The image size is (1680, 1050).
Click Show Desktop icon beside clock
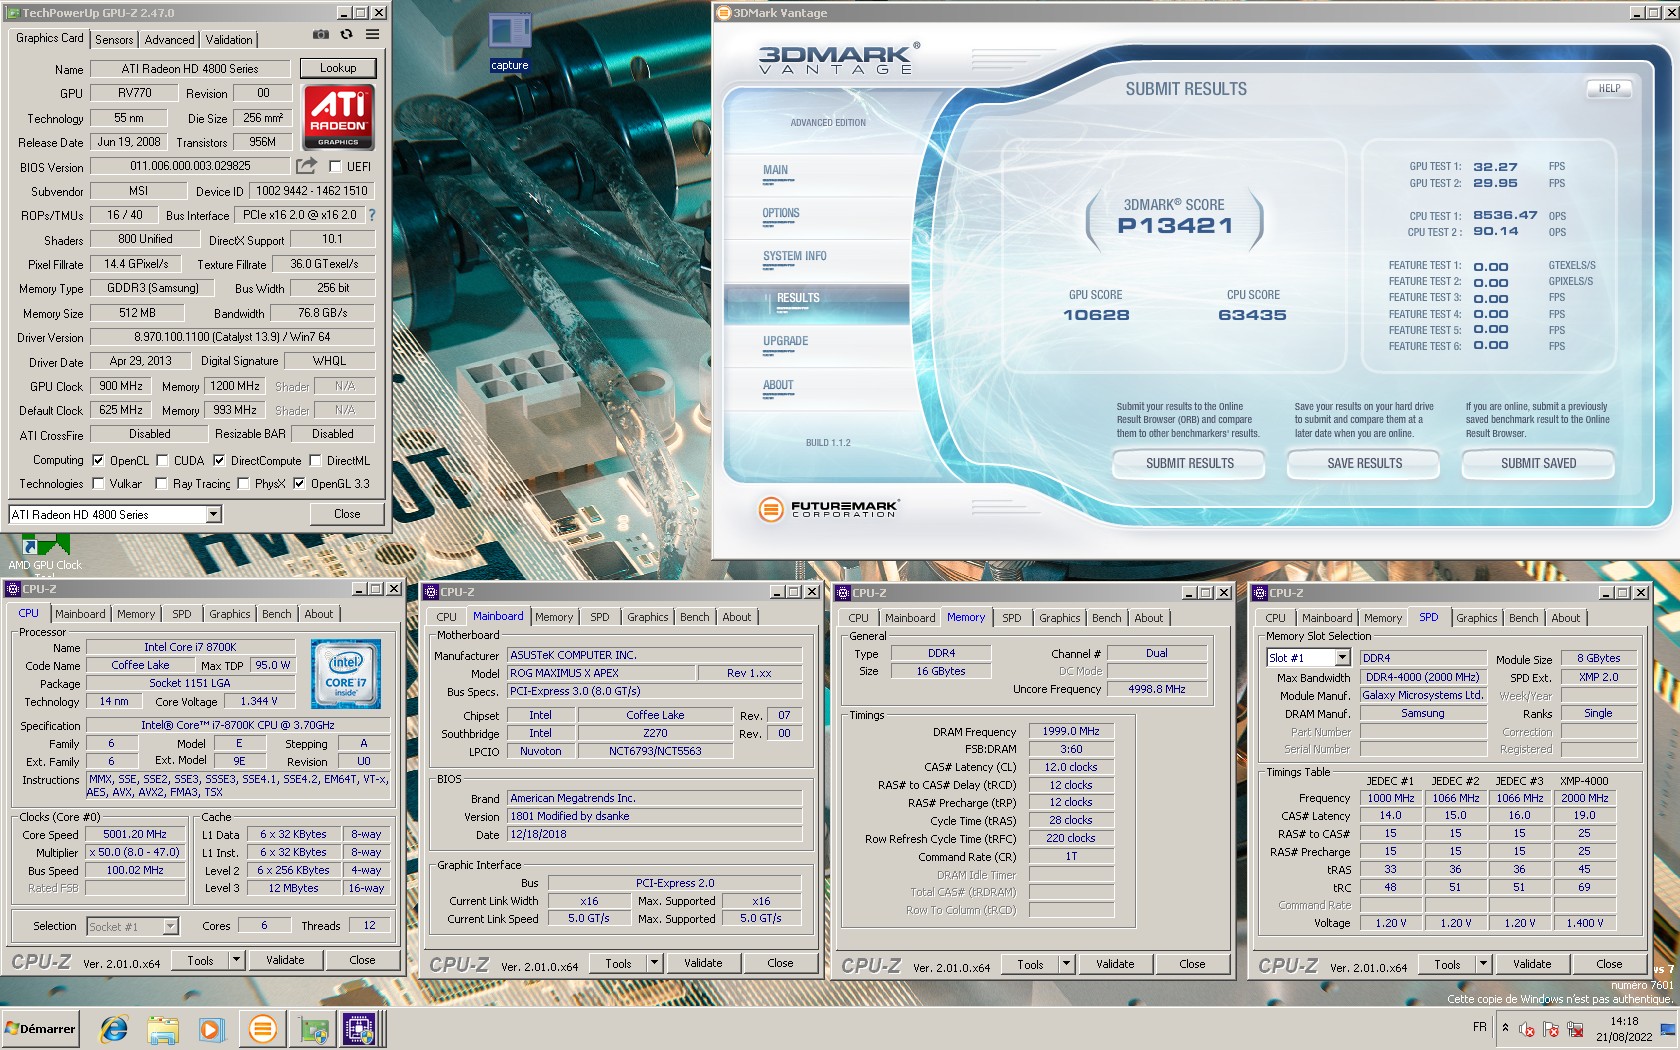(1668, 1029)
